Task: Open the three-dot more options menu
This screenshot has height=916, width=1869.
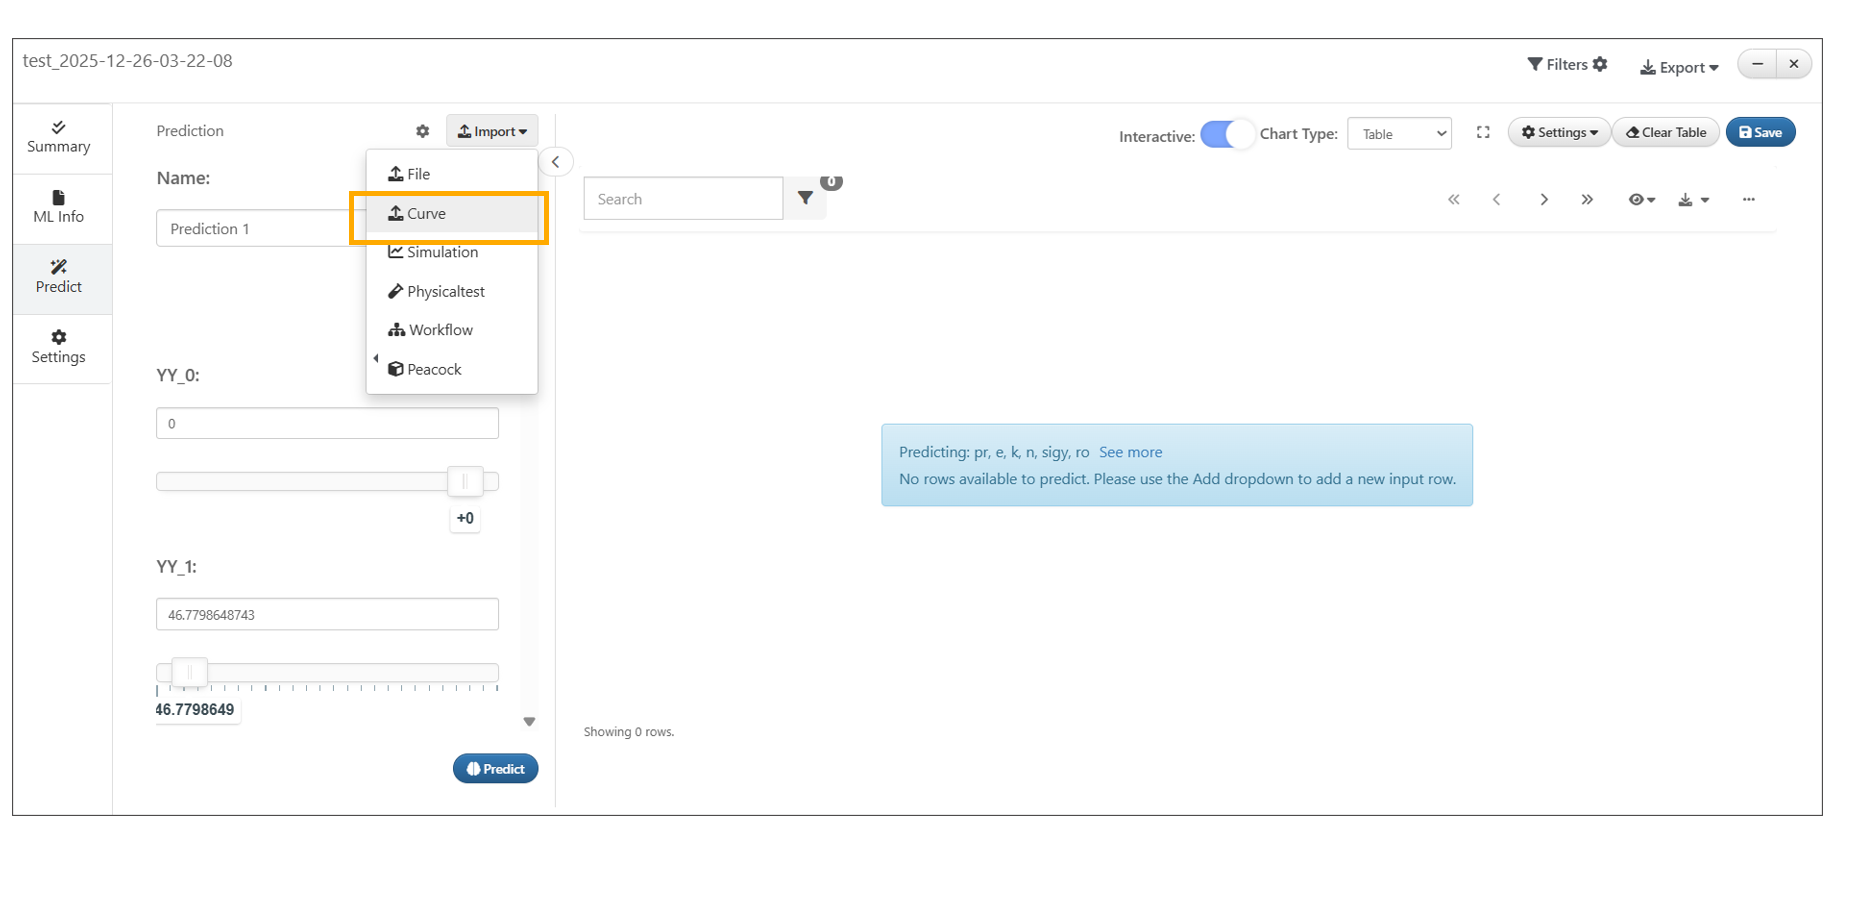Action: point(1748,200)
